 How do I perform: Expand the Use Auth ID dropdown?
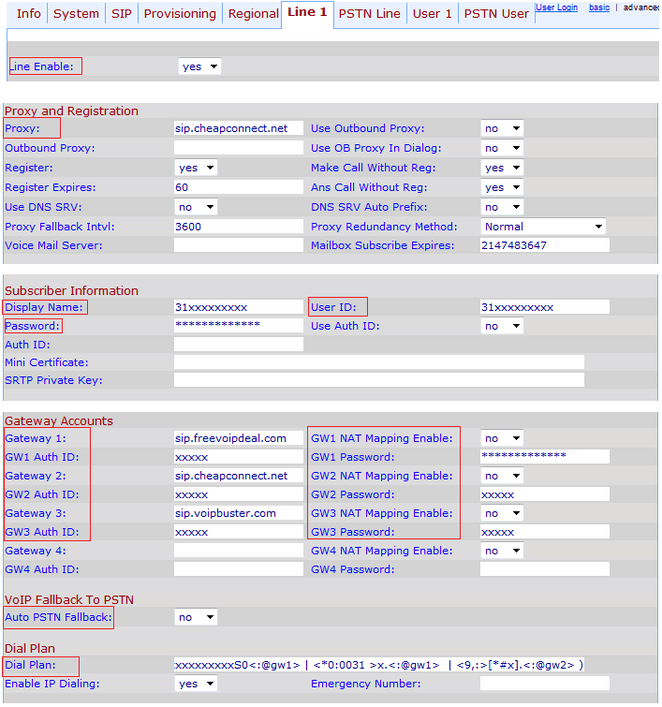pos(502,326)
